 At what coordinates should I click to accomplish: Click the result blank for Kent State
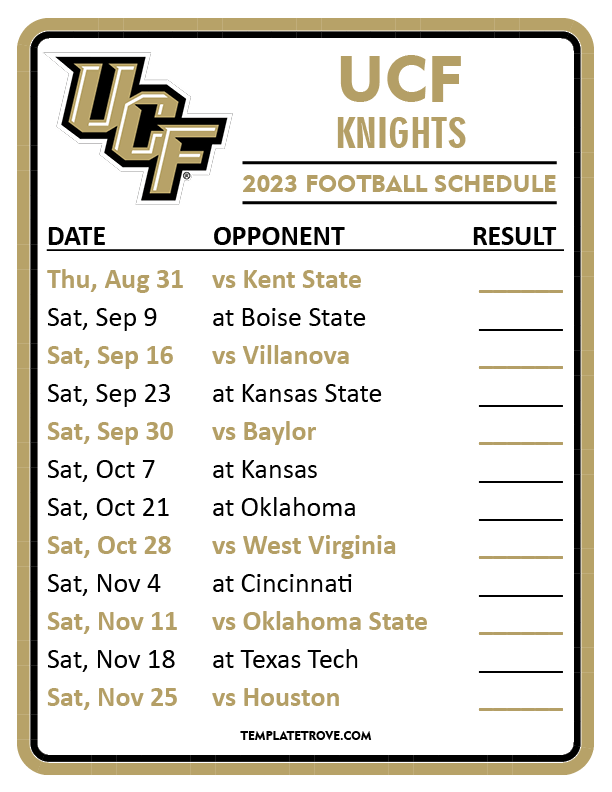pyautogui.click(x=520, y=288)
